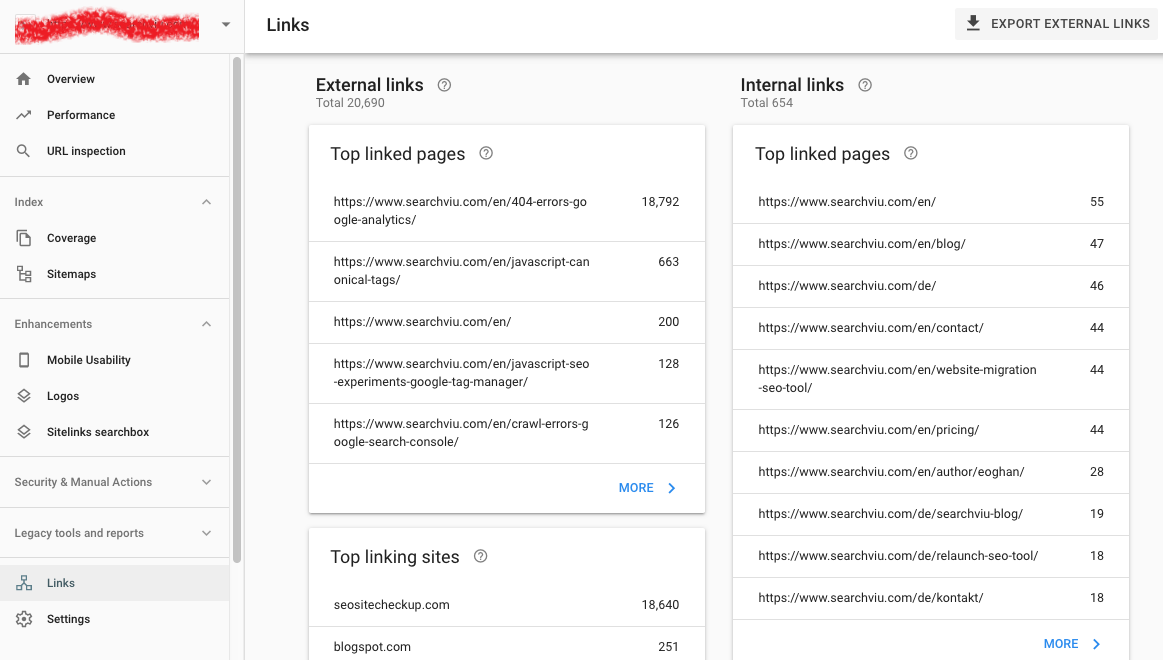Open internal row /en/contact/
Viewport: 1163px width, 660px height.
[931, 328]
